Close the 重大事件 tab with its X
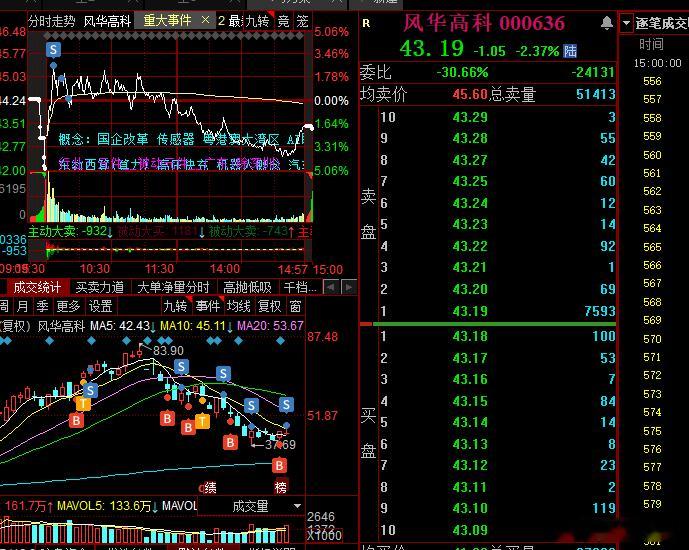This screenshot has width=689, height=550. [x=205, y=20]
